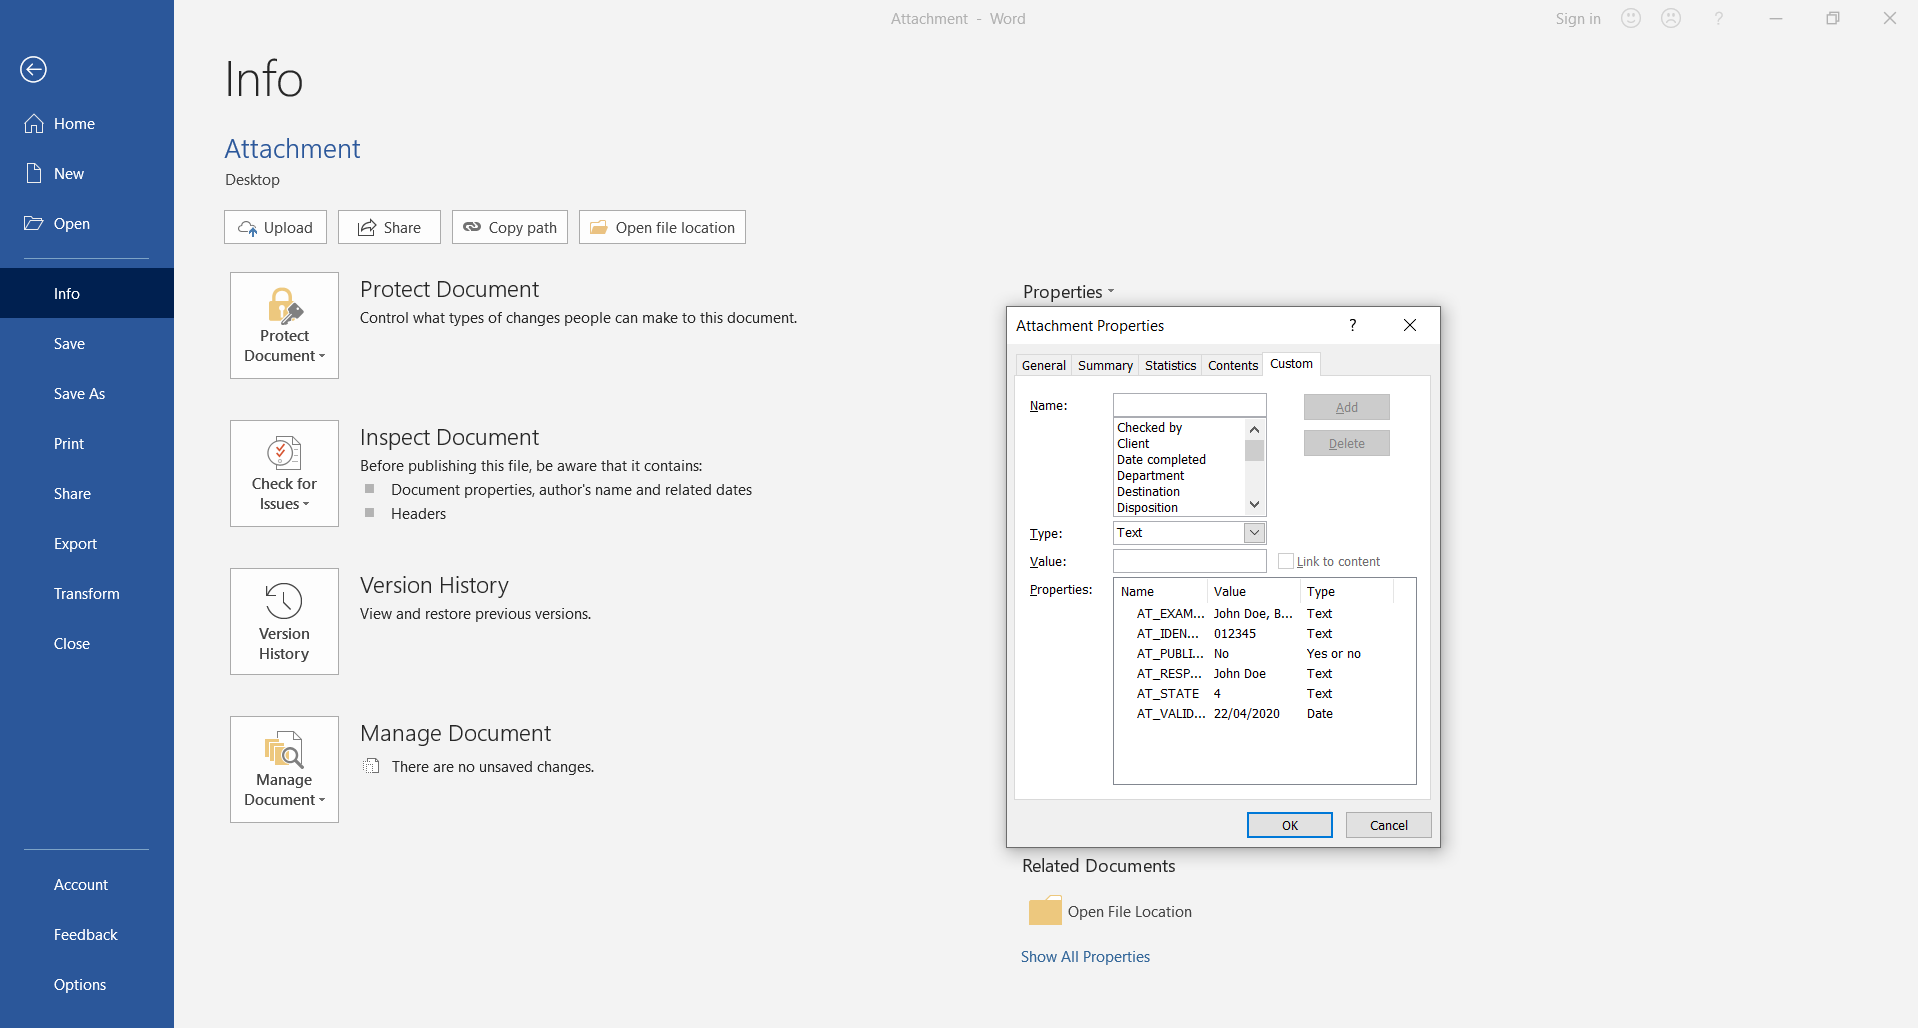Image resolution: width=1918 pixels, height=1028 pixels.
Task: Click the Check for Issues icon
Action: click(x=284, y=454)
